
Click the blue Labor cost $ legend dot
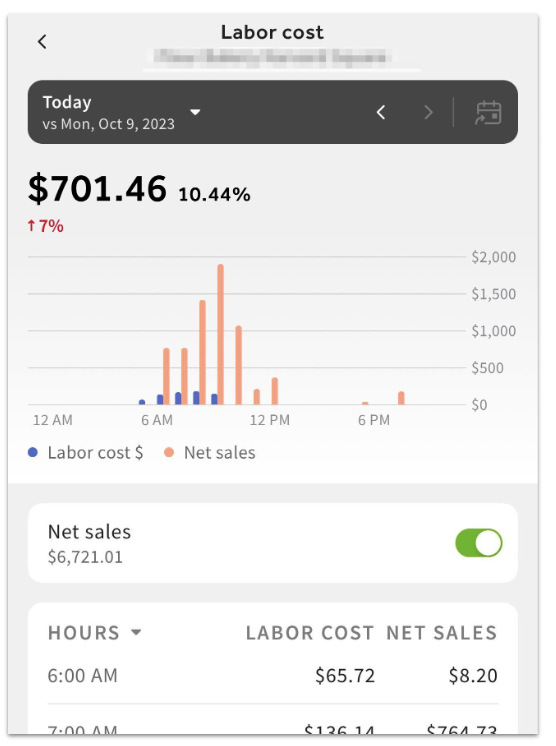[33, 452]
